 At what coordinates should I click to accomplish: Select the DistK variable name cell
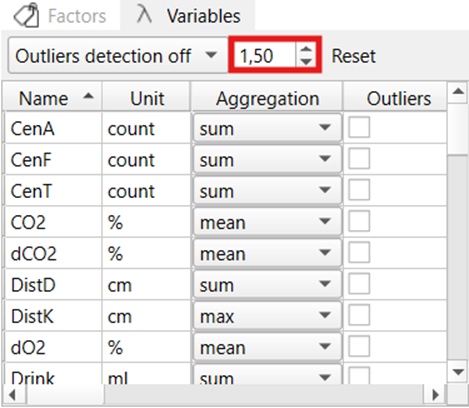click(x=53, y=316)
